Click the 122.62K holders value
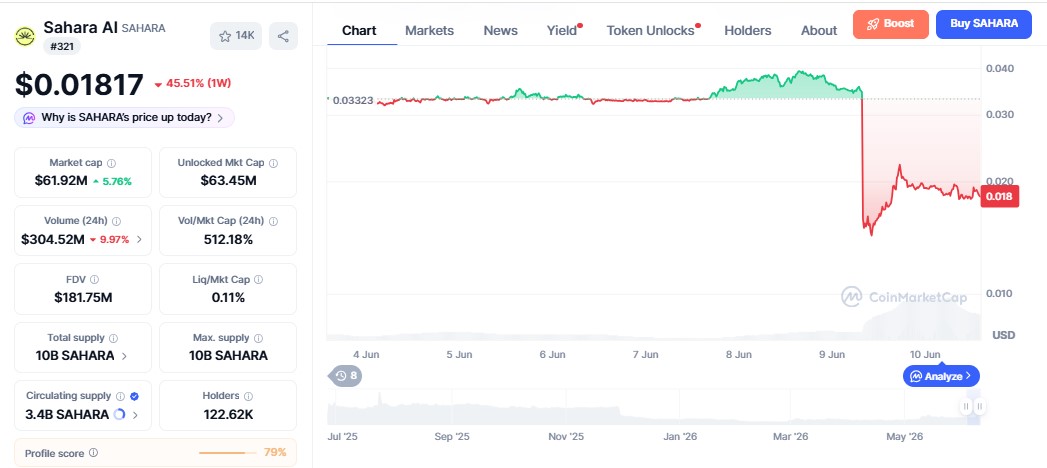The image size is (1047, 468). click(228, 415)
